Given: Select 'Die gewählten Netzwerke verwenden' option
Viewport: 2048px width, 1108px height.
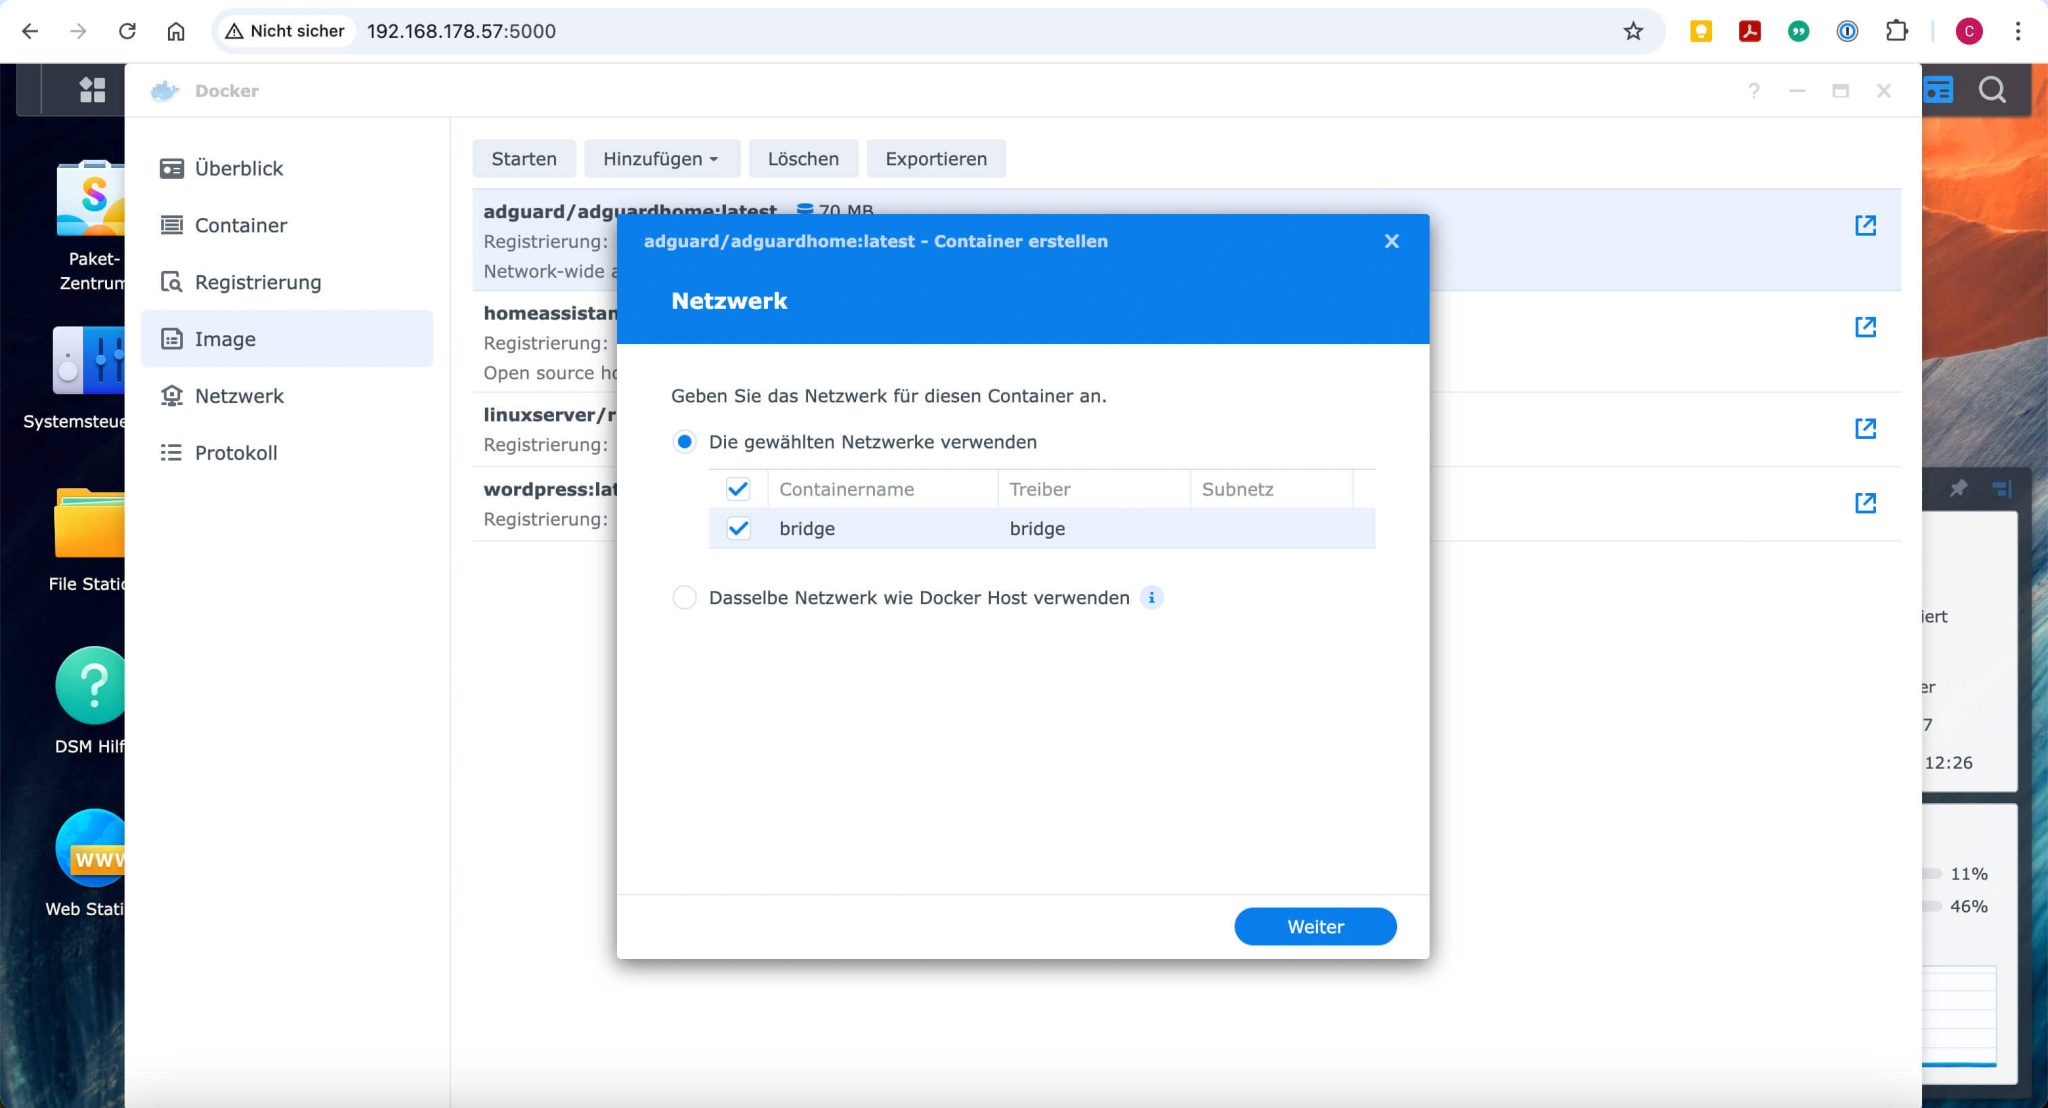Looking at the screenshot, I should click(684, 441).
